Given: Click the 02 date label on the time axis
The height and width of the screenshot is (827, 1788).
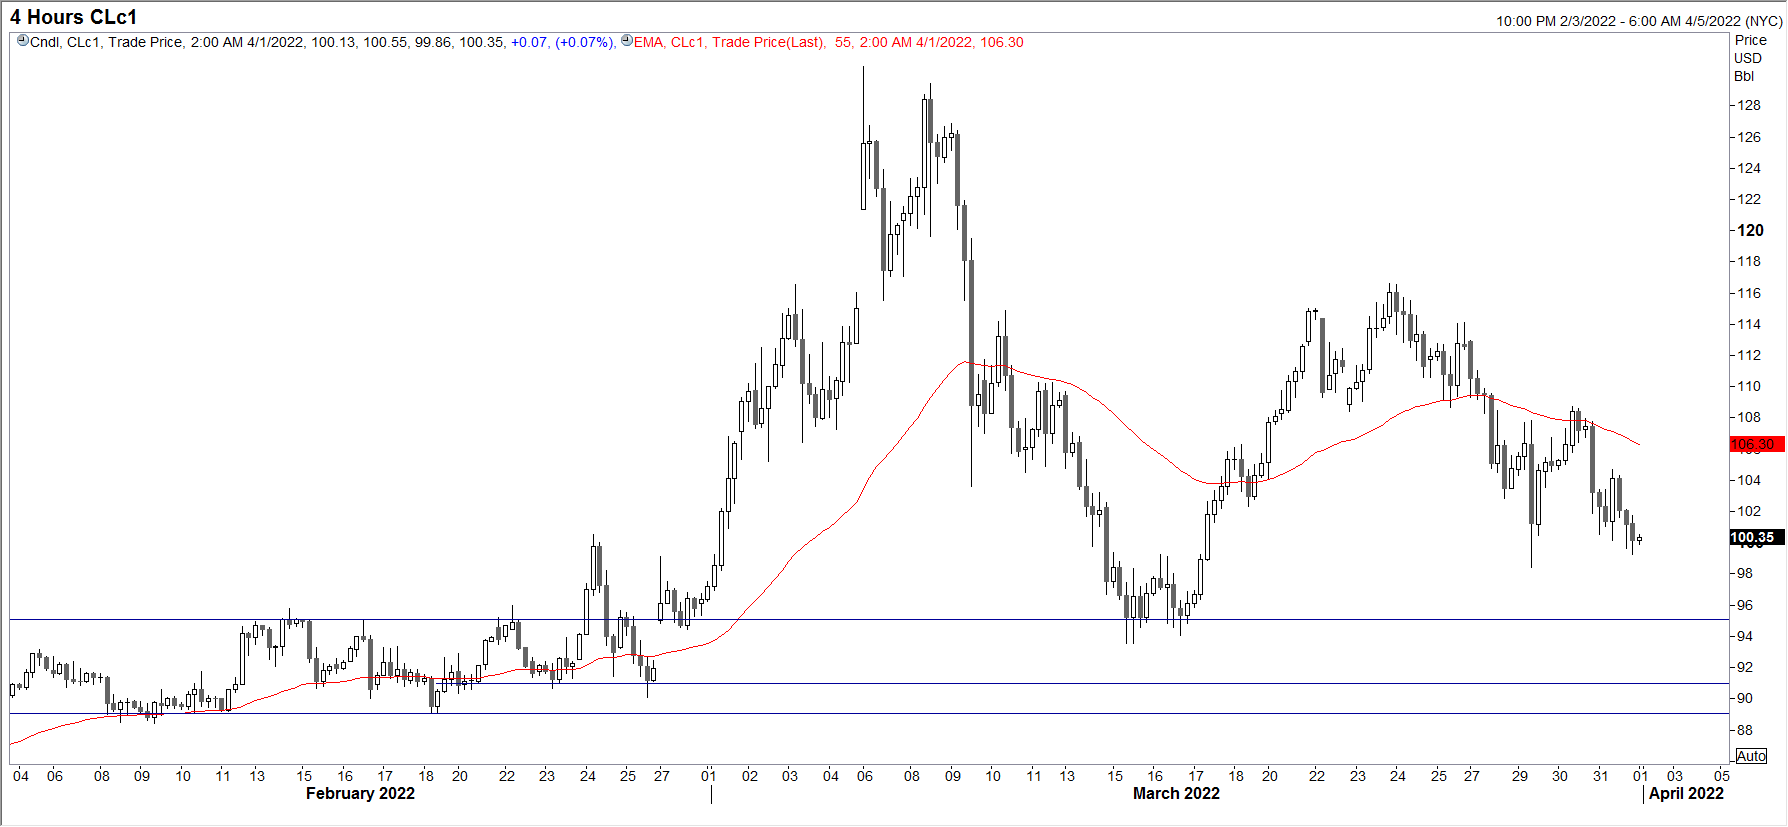Looking at the screenshot, I should [x=750, y=775].
